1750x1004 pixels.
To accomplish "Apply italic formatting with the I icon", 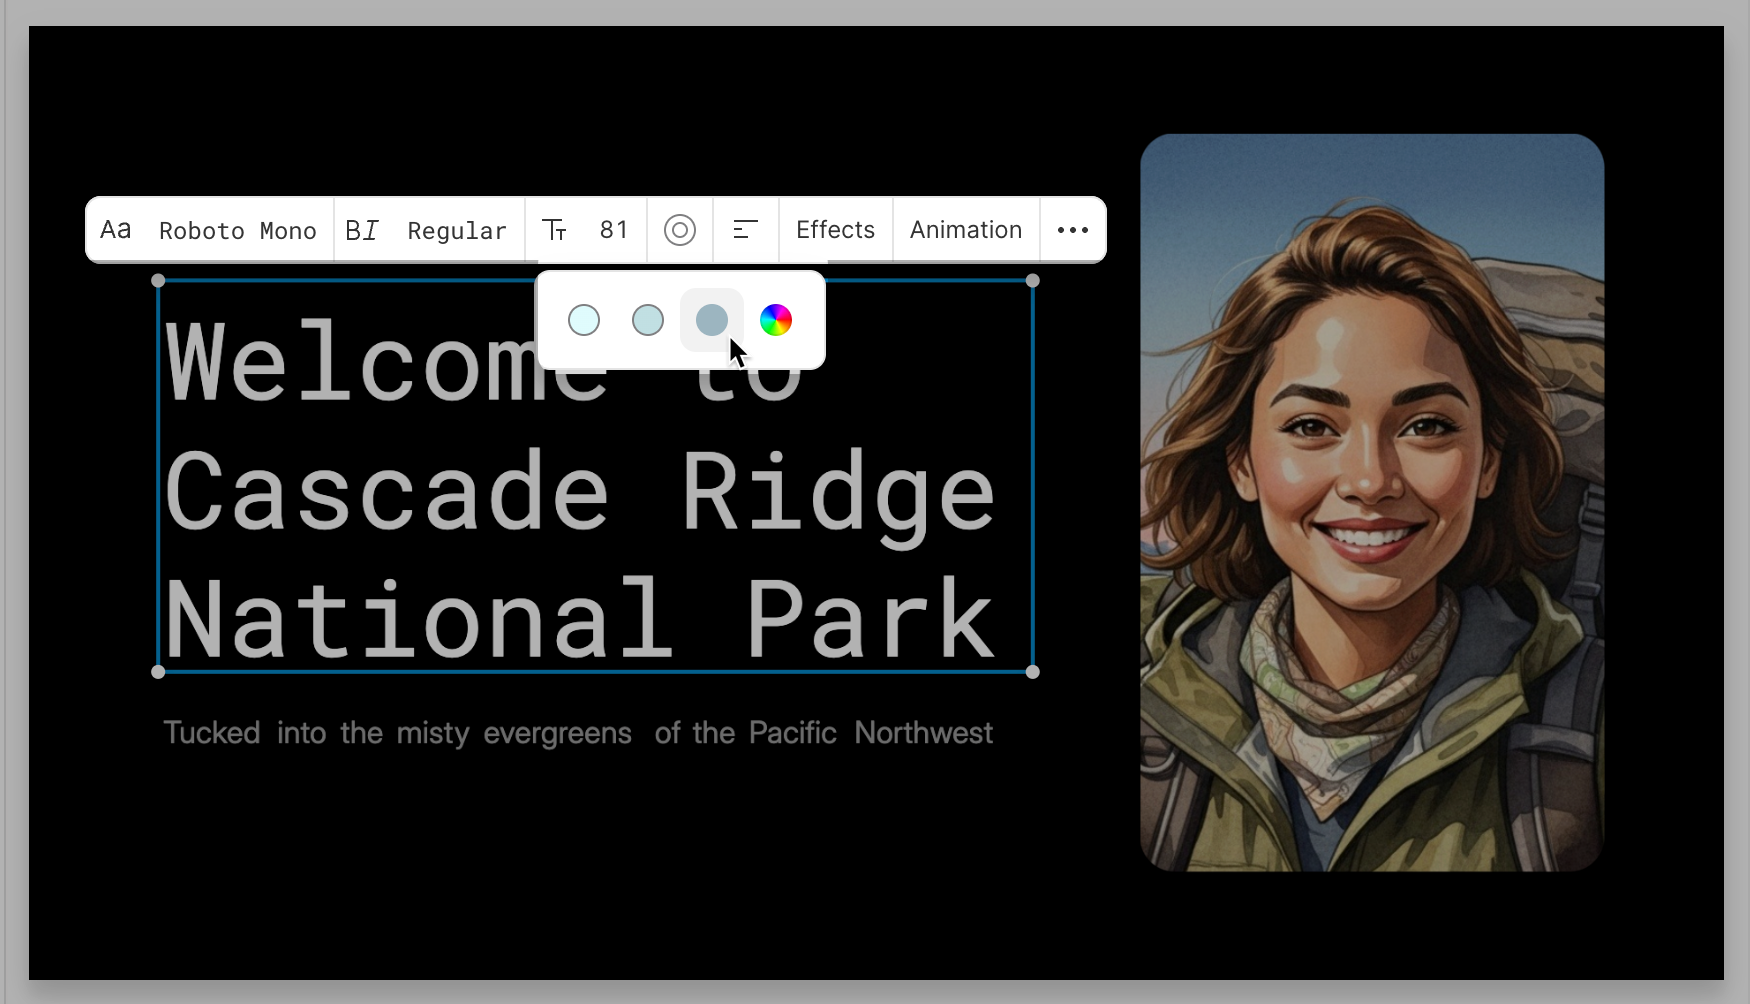I will [x=372, y=229].
